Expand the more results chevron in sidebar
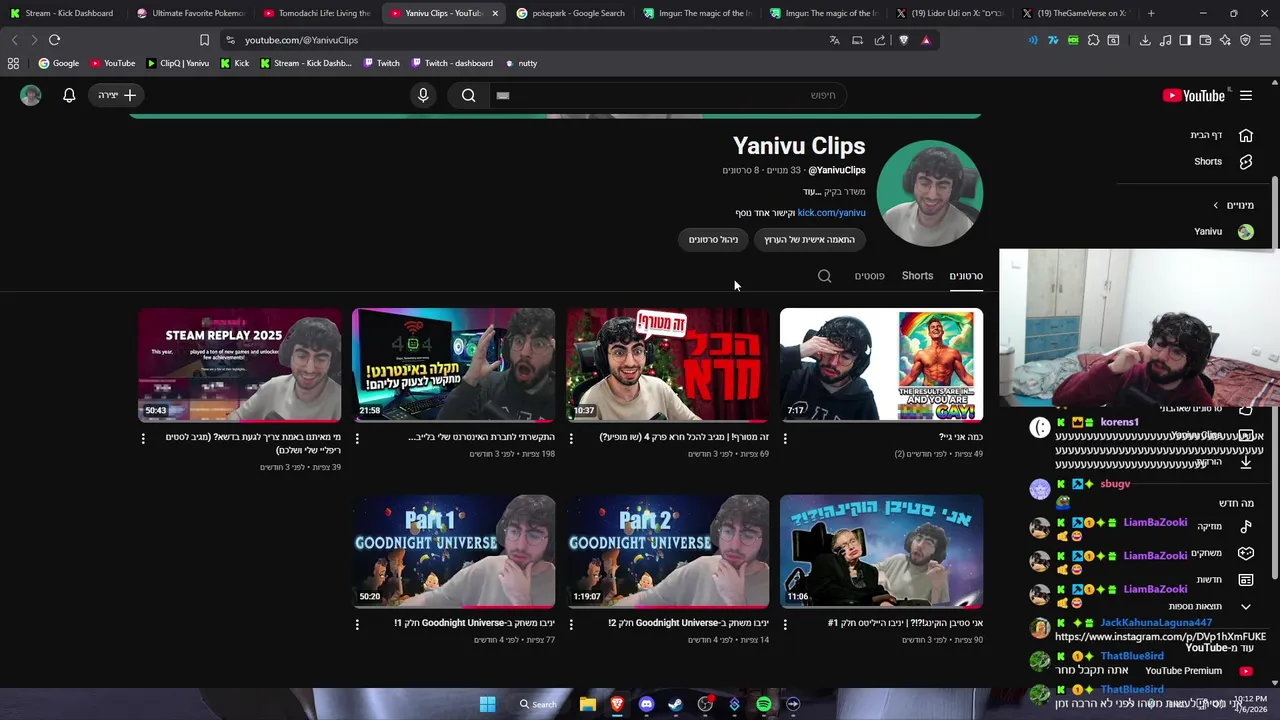This screenshot has width=1280, height=720. click(1246, 607)
